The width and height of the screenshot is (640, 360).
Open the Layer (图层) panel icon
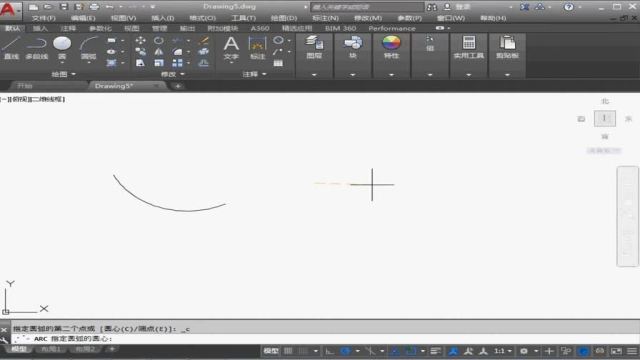[x=314, y=47]
